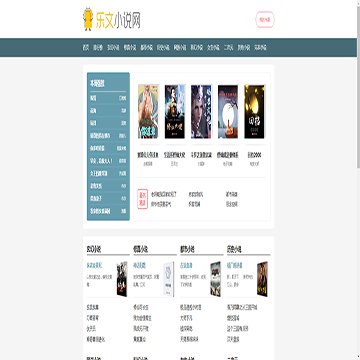Open 排行榜 in the navigation bar
Screen dimensions: 360x360
[x=98, y=48]
